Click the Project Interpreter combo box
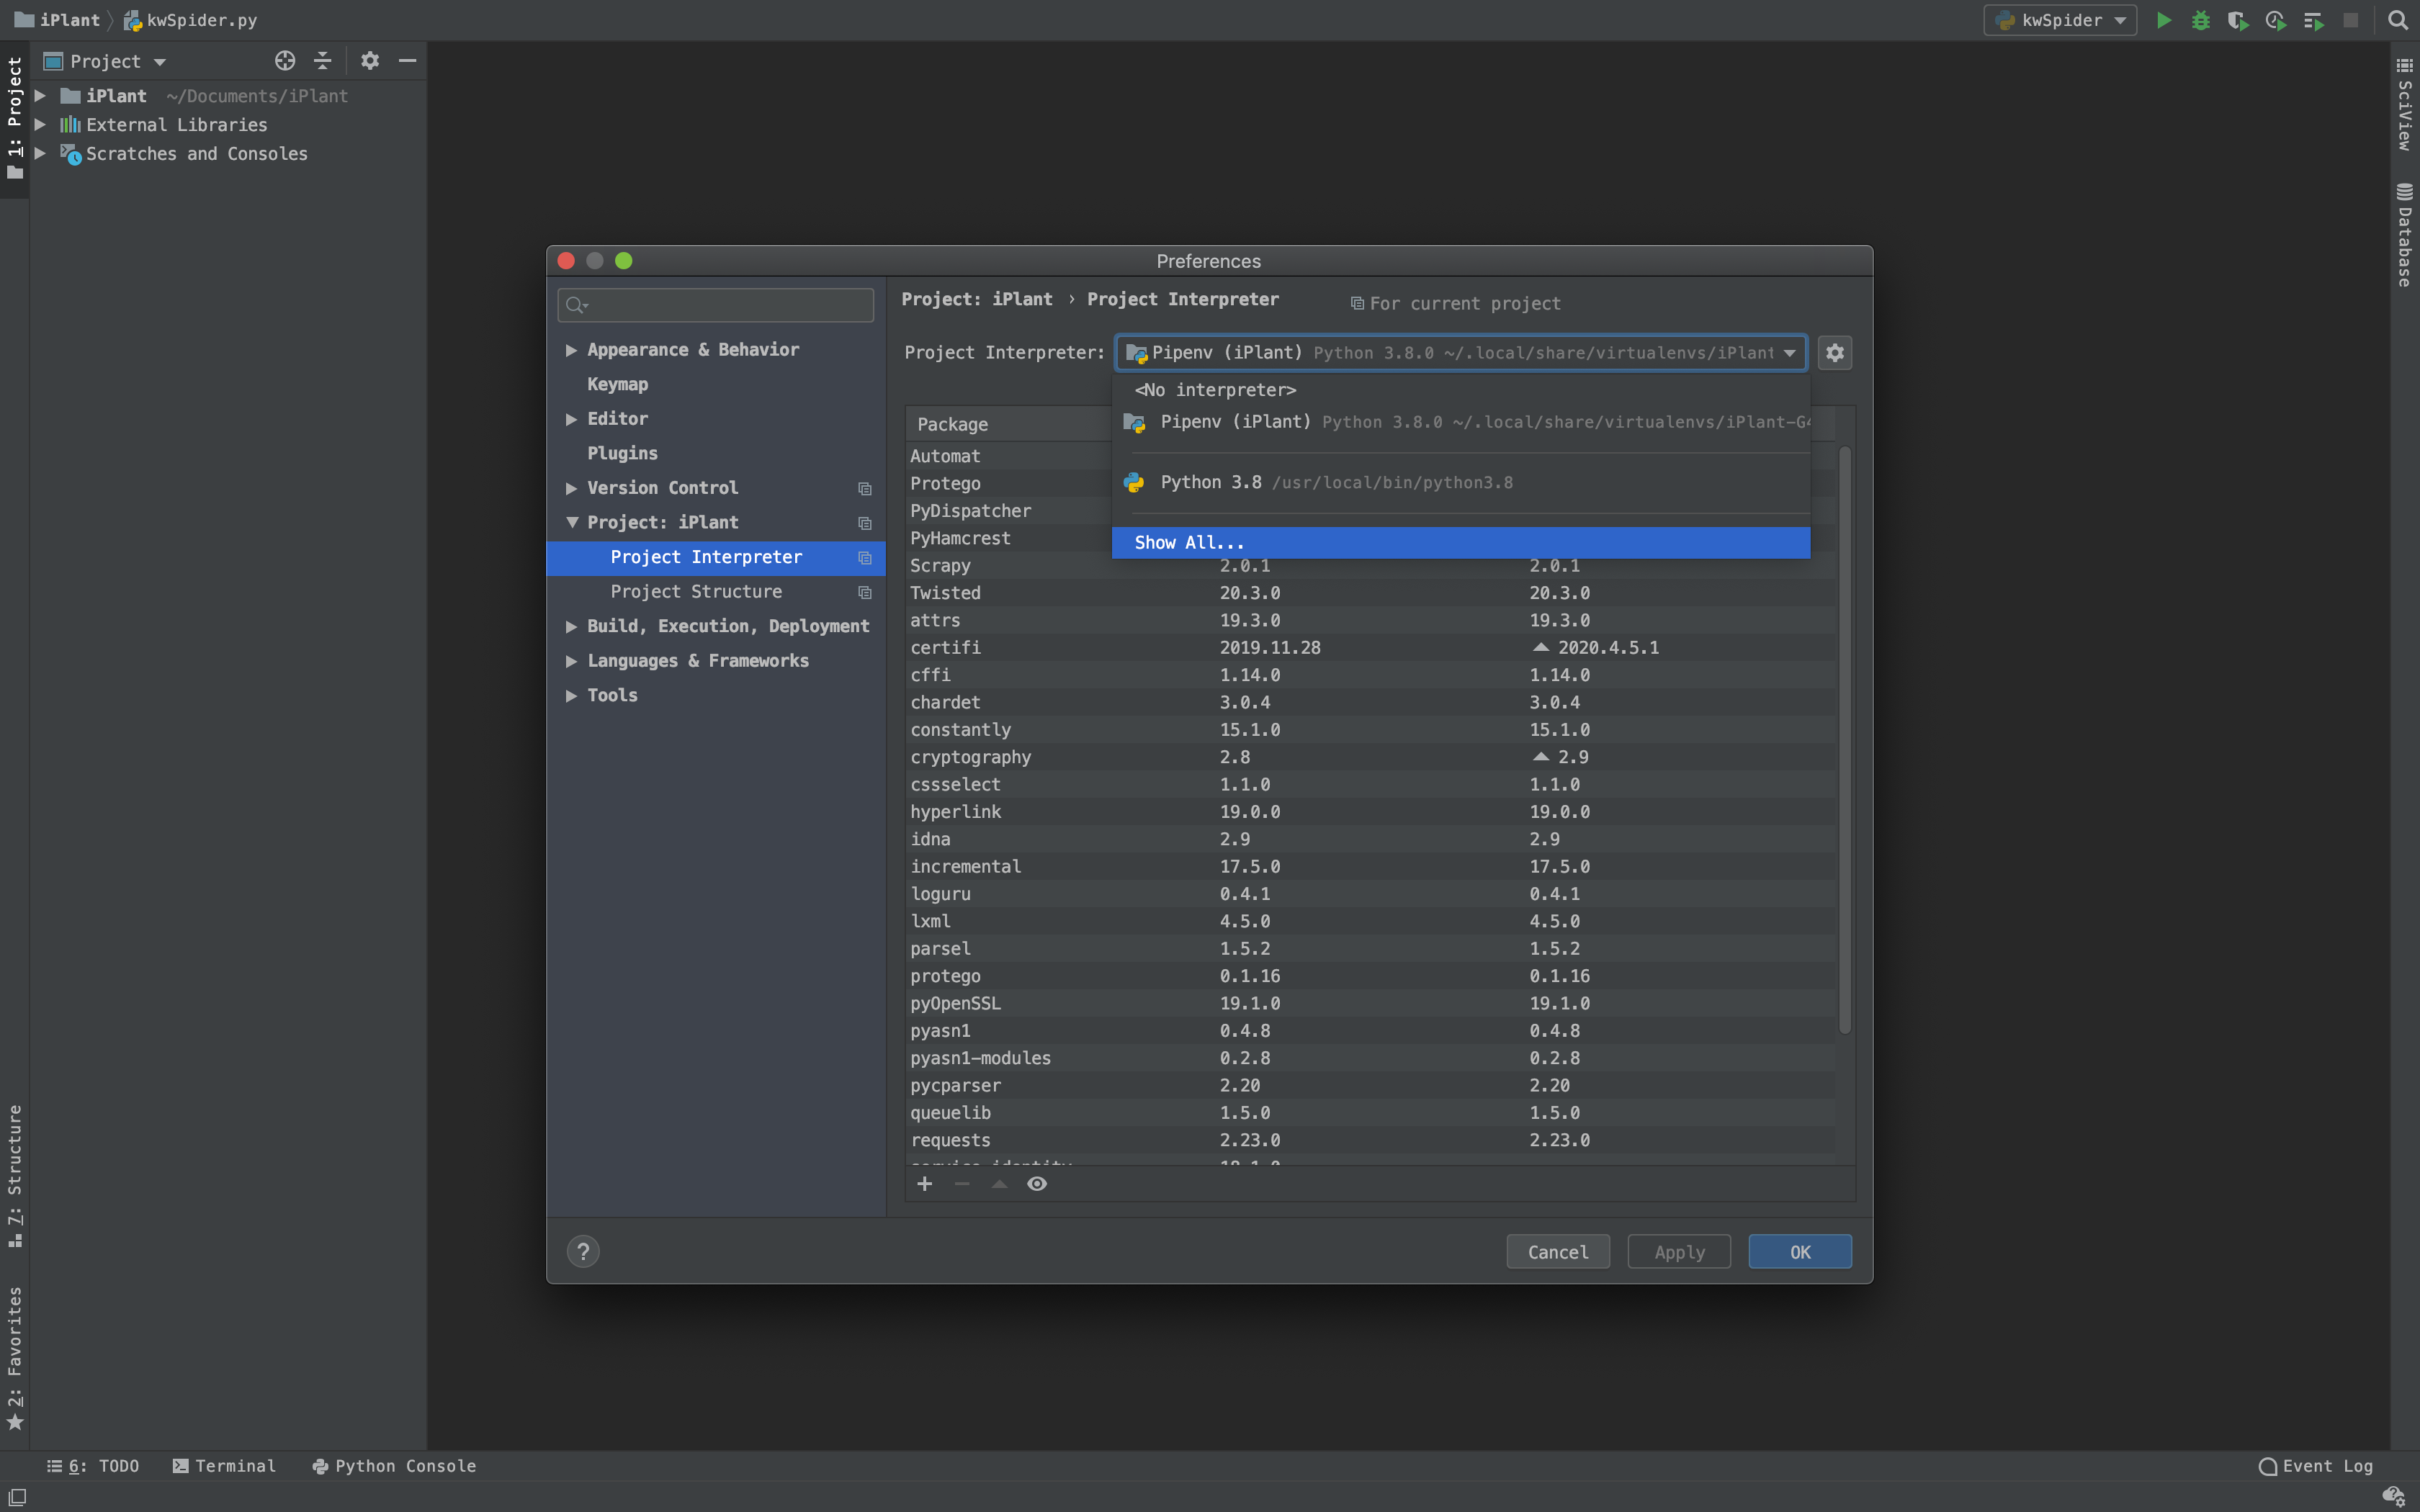Viewport: 2420px width, 1512px height. coord(1461,352)
